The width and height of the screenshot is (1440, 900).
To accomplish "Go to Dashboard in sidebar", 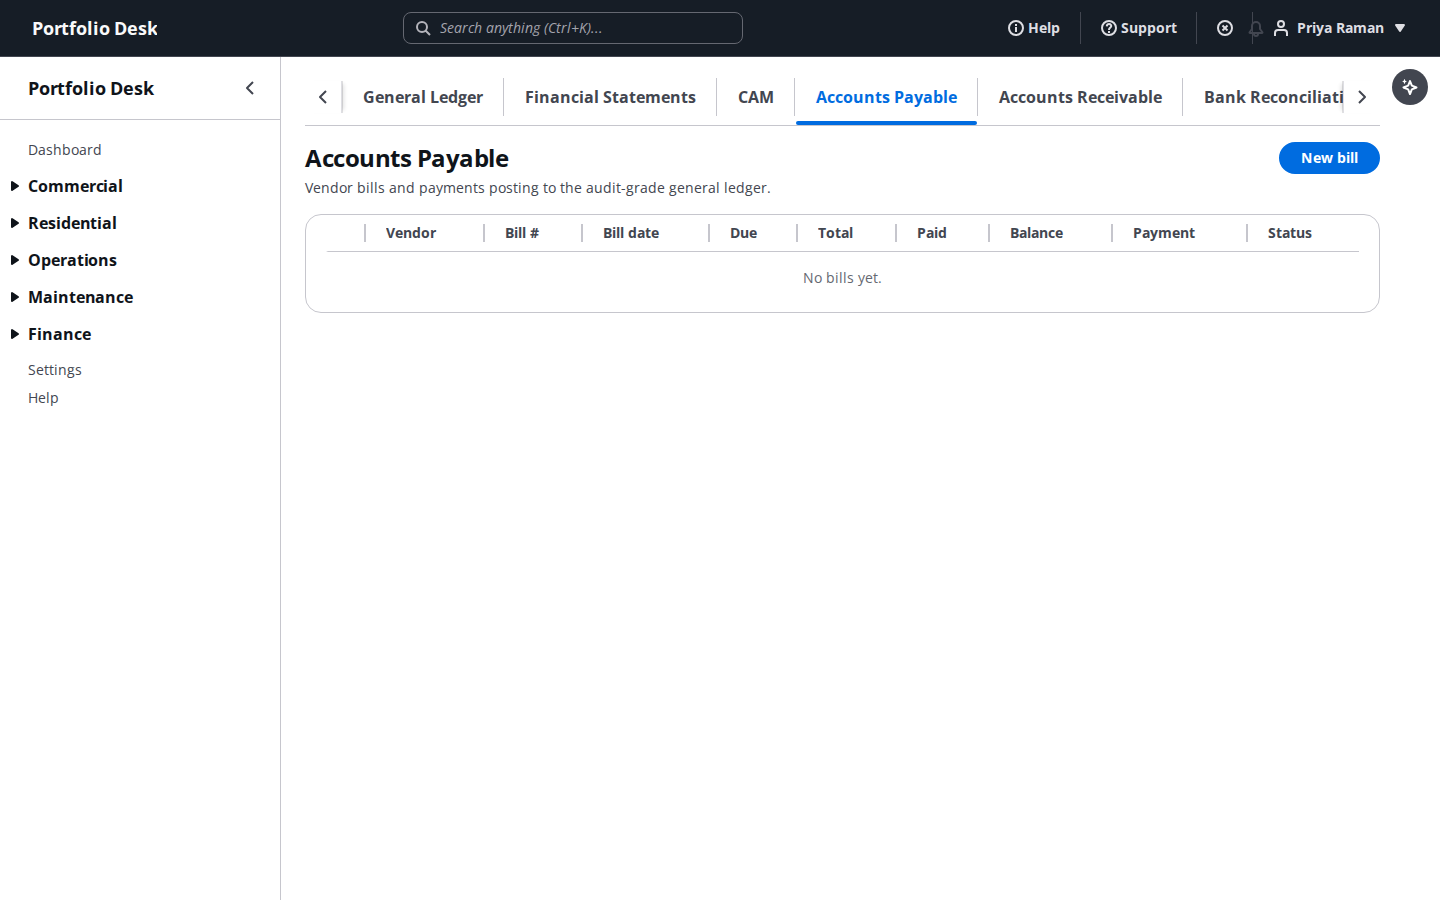I will point(65,150).
